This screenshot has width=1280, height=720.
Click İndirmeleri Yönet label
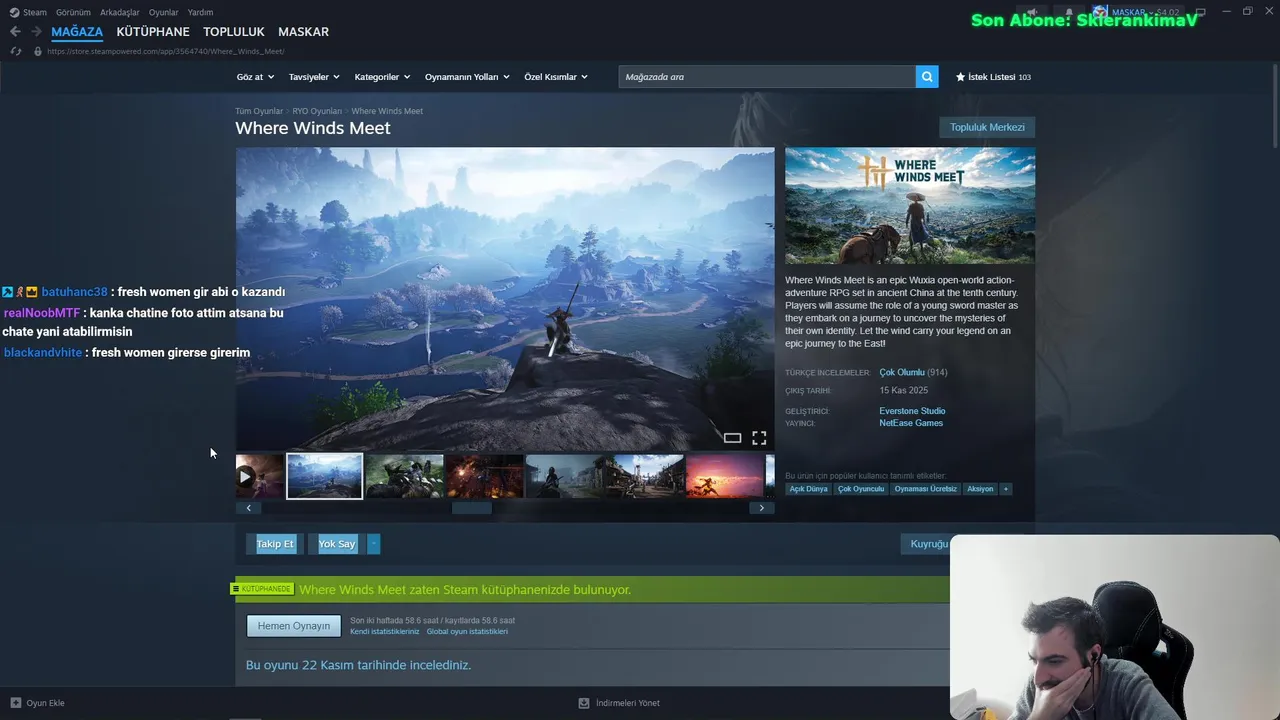pyautogui.click(x=628, y=703)
